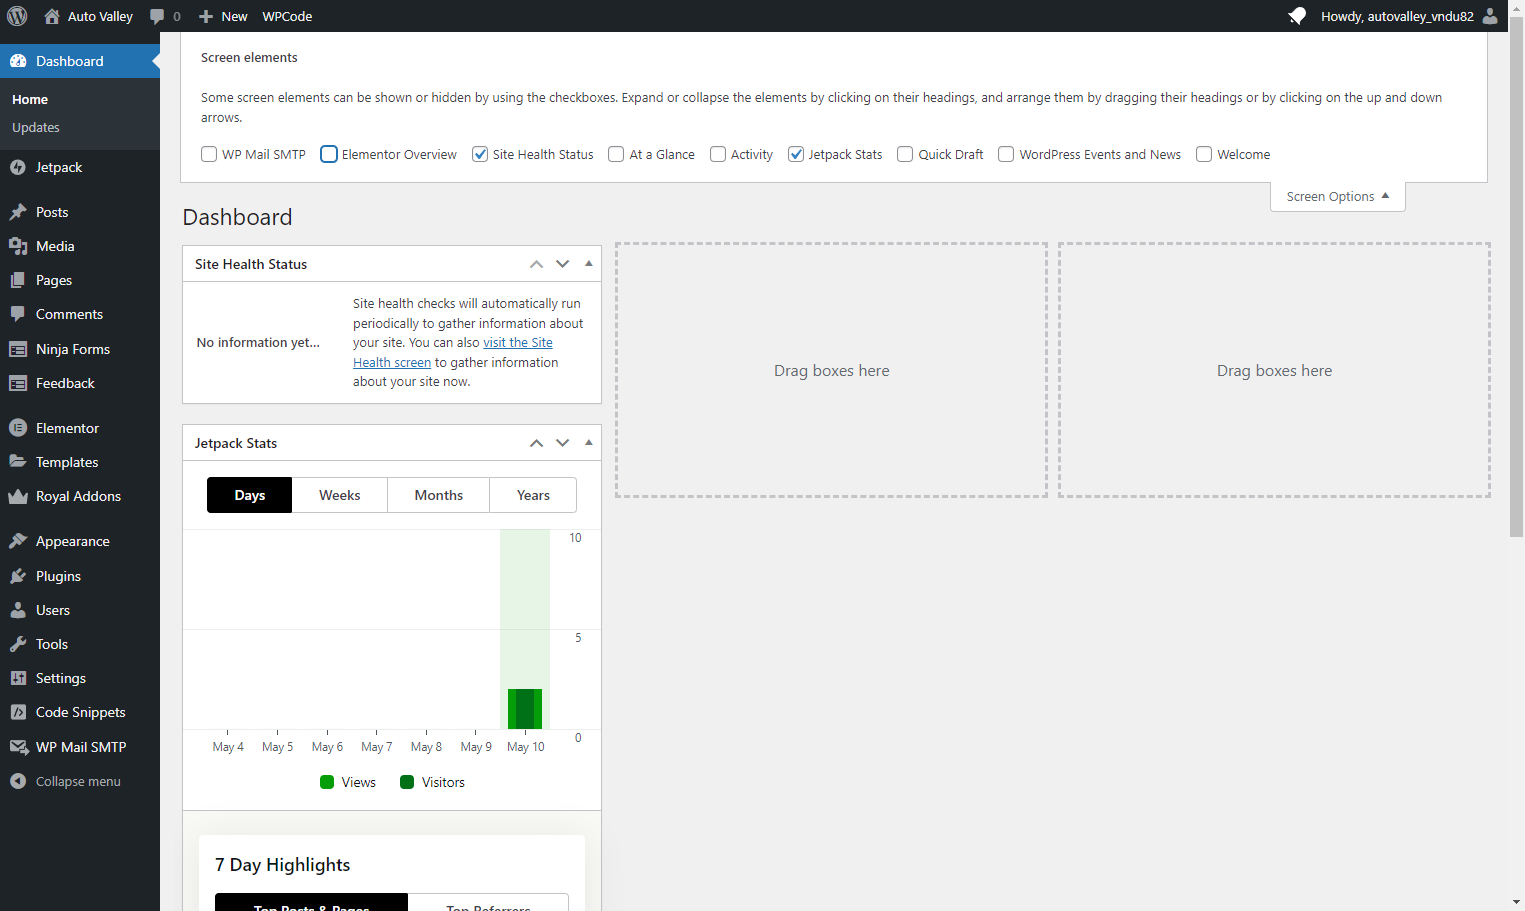Click the Jetpack notifications icon in admin bar
This screenshot has width=1525, height=911.
1297,16
